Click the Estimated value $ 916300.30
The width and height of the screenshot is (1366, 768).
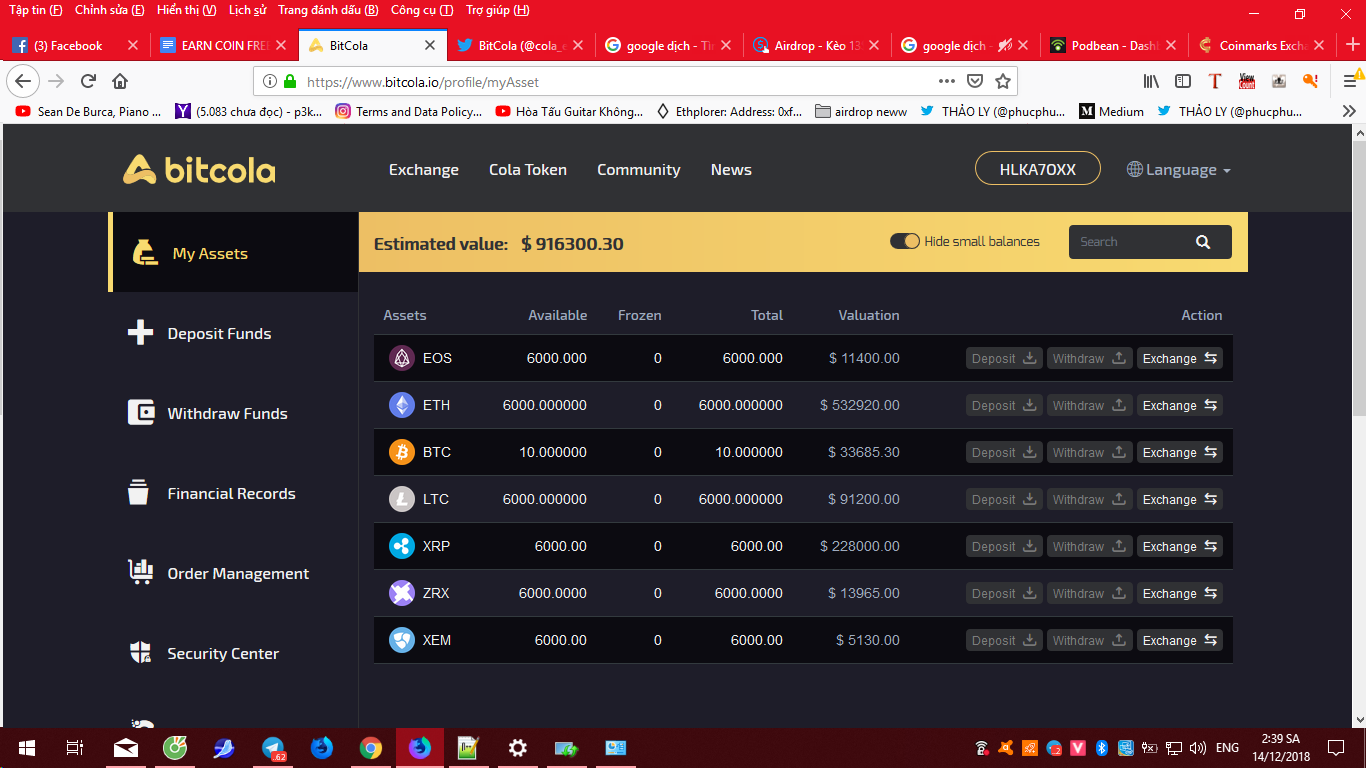point(499,243)
